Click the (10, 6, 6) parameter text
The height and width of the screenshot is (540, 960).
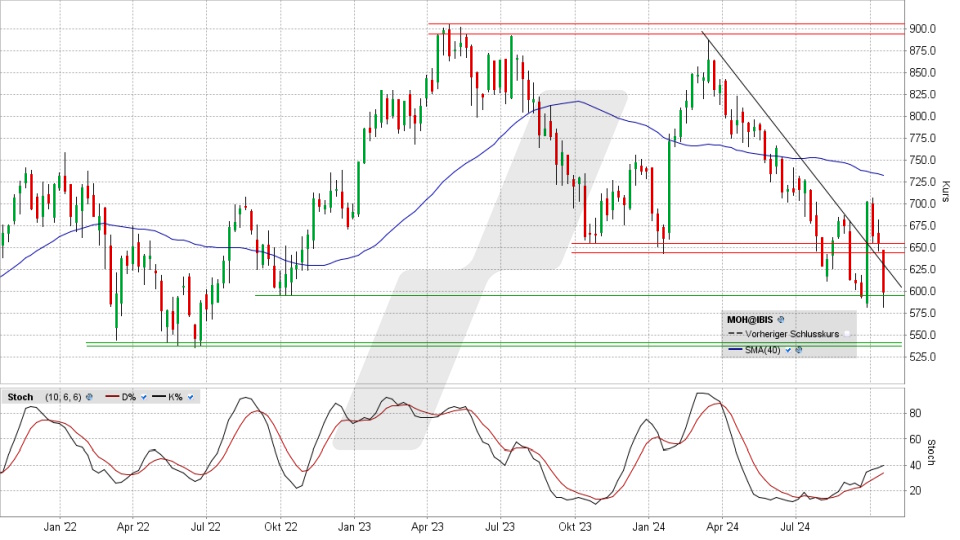[63, 397]
